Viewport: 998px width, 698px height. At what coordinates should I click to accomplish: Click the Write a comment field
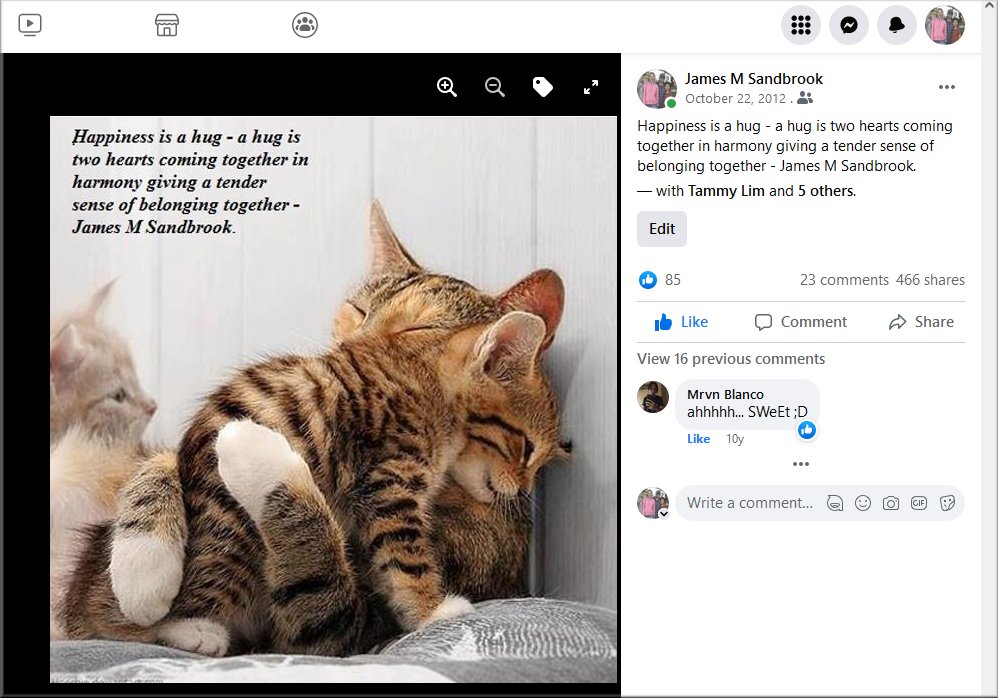click(750, 503)
